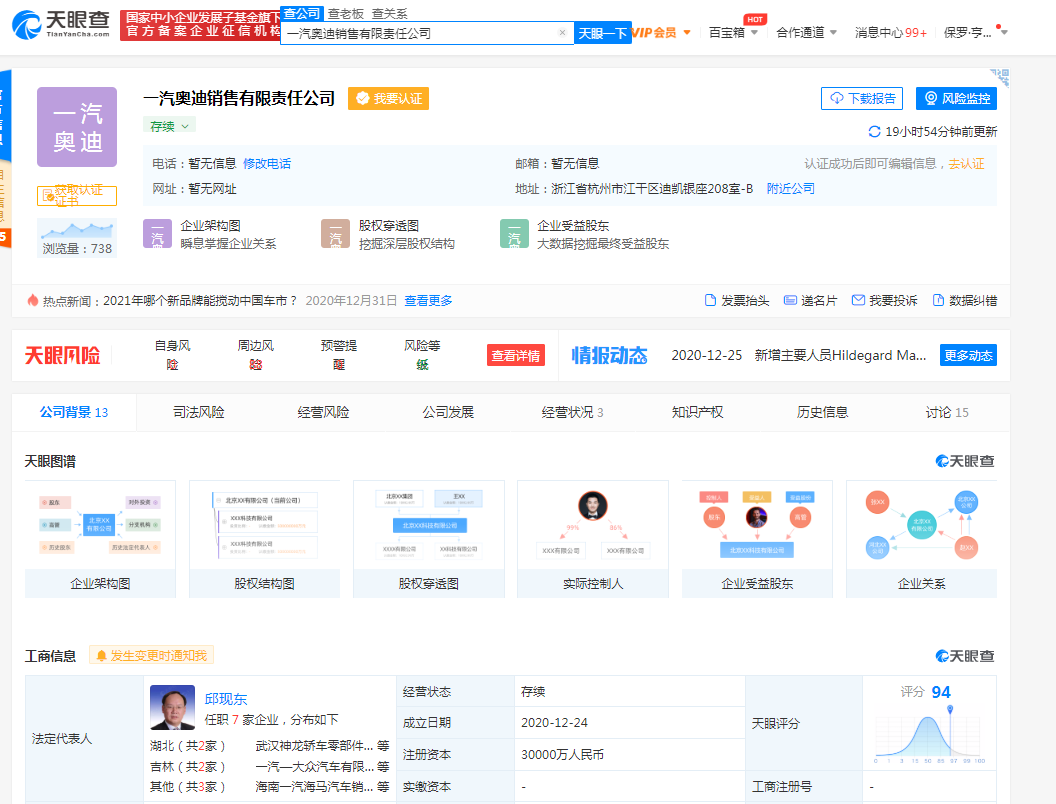This screenshot has height=804, width=1056.
Task: Switch to the 公司发展 tab
Action: pyautogui.click(x=448, y=412)
